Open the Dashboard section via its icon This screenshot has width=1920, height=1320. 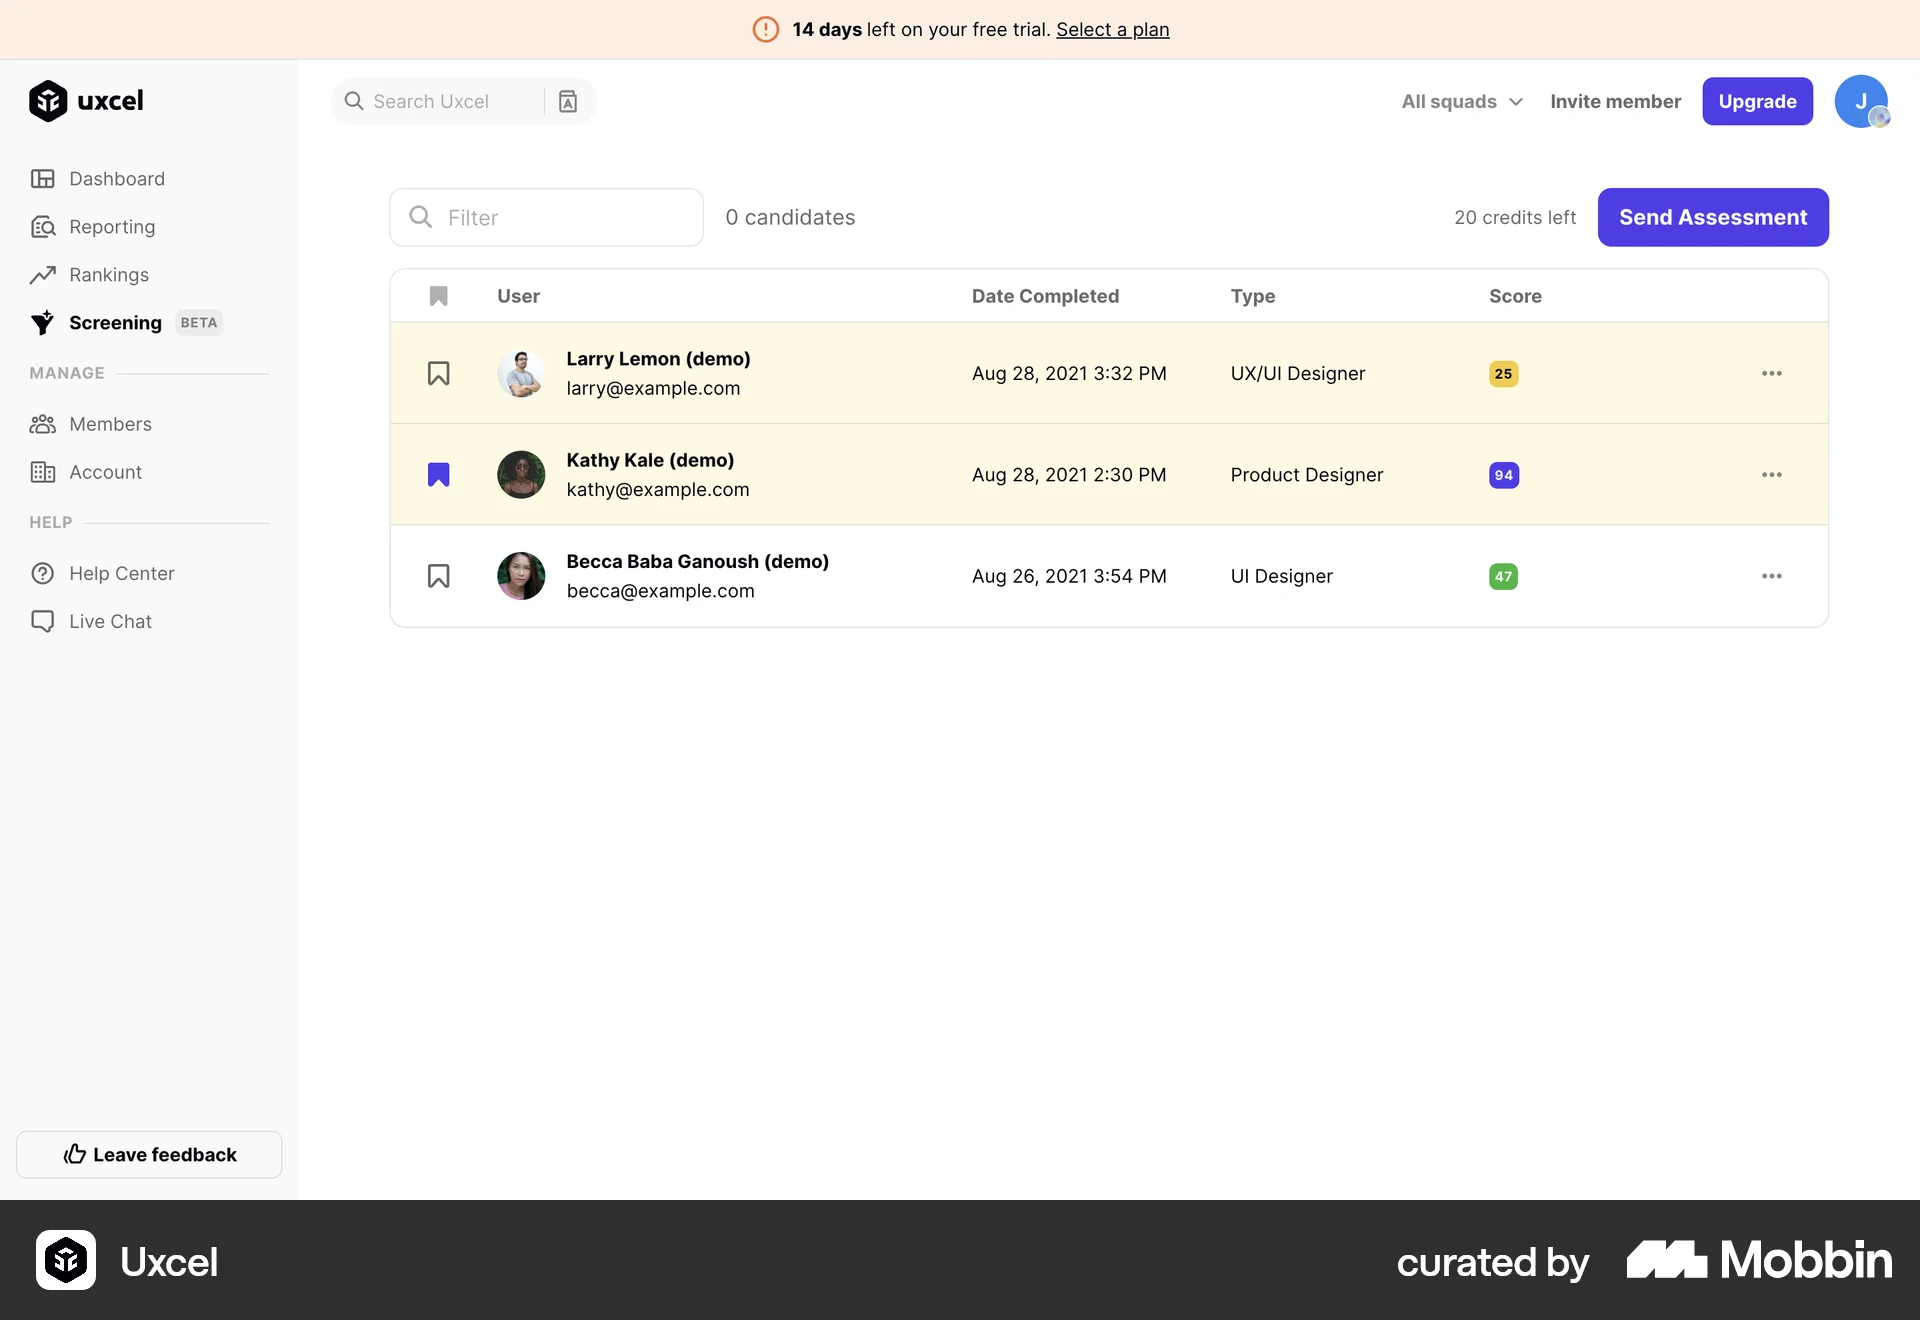pos(44,179)
